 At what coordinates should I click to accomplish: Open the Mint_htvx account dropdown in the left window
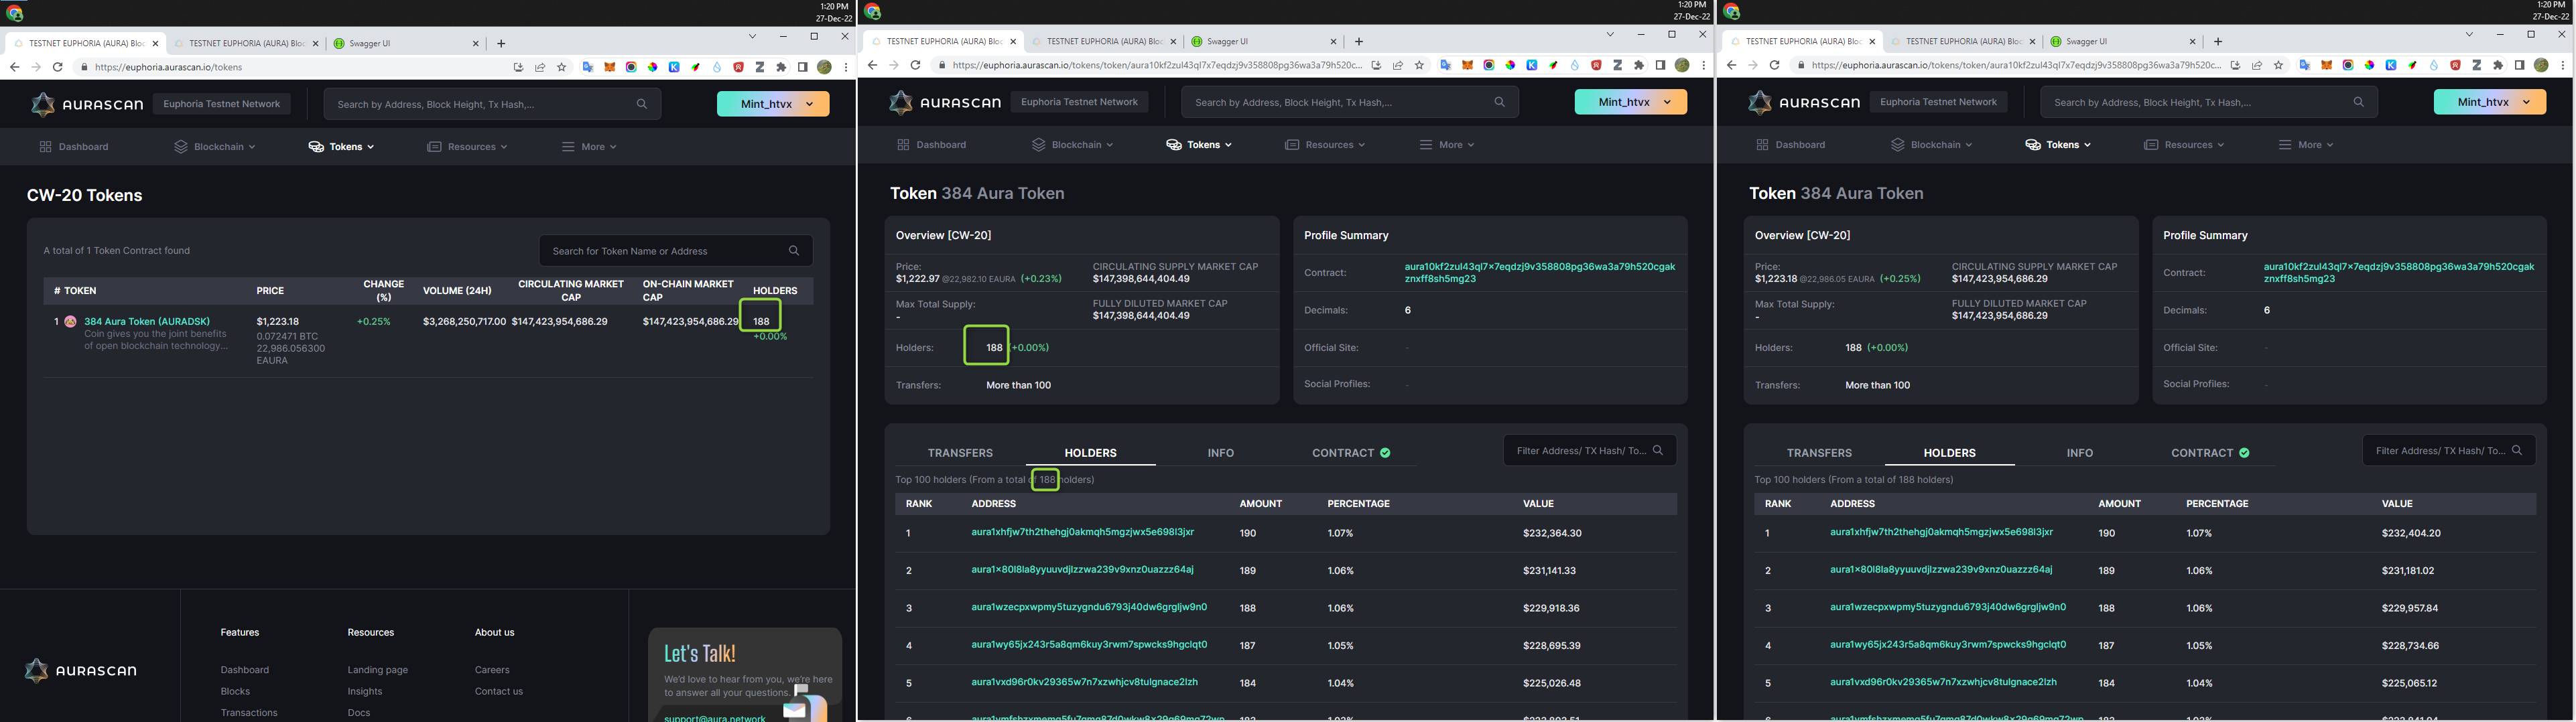pos(773,104)
